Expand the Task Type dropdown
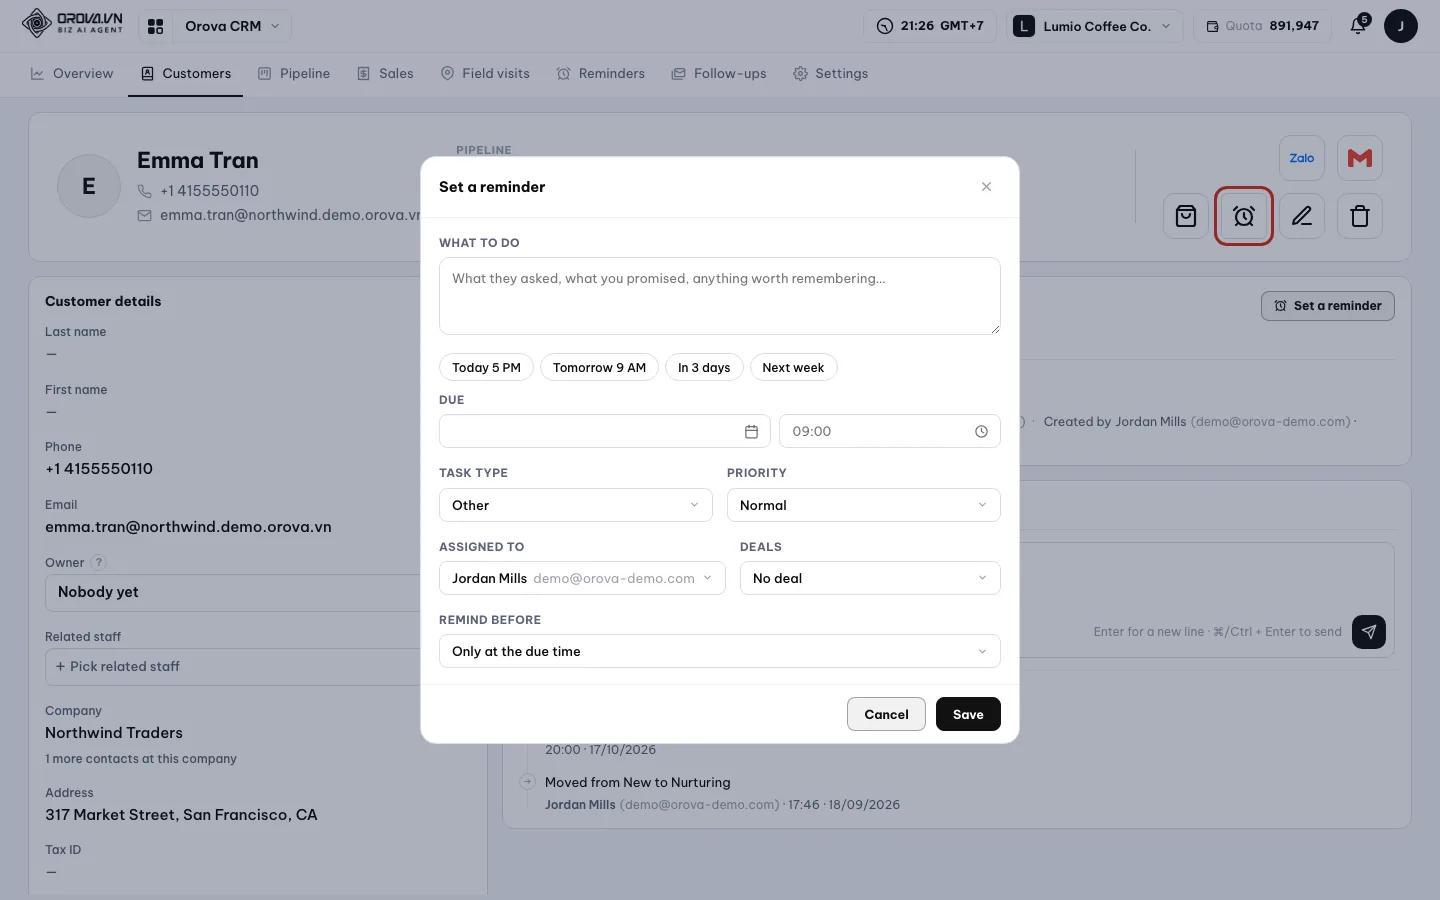Viewport: 1440px width, 900px height. tap(576, 505)
